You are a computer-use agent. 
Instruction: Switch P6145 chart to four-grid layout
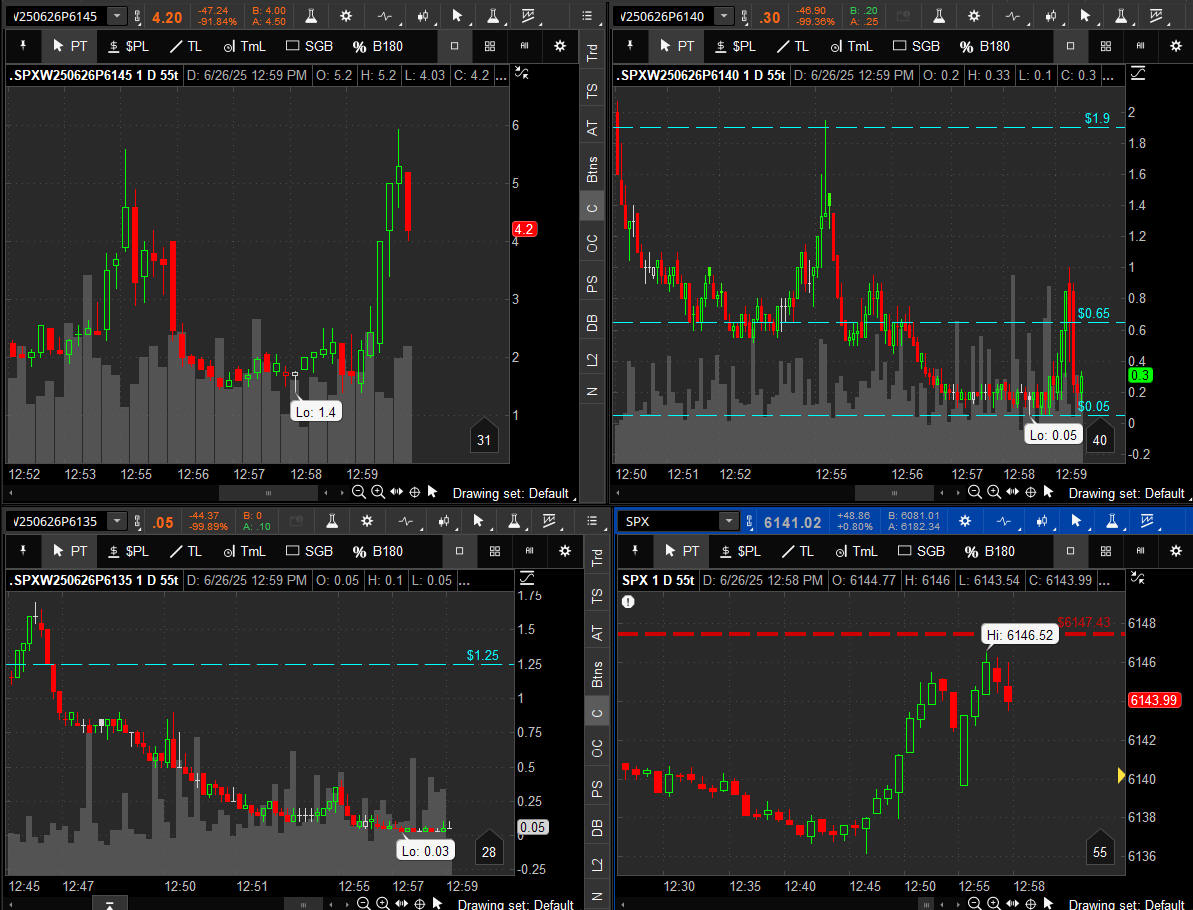(x=490, y=46)
